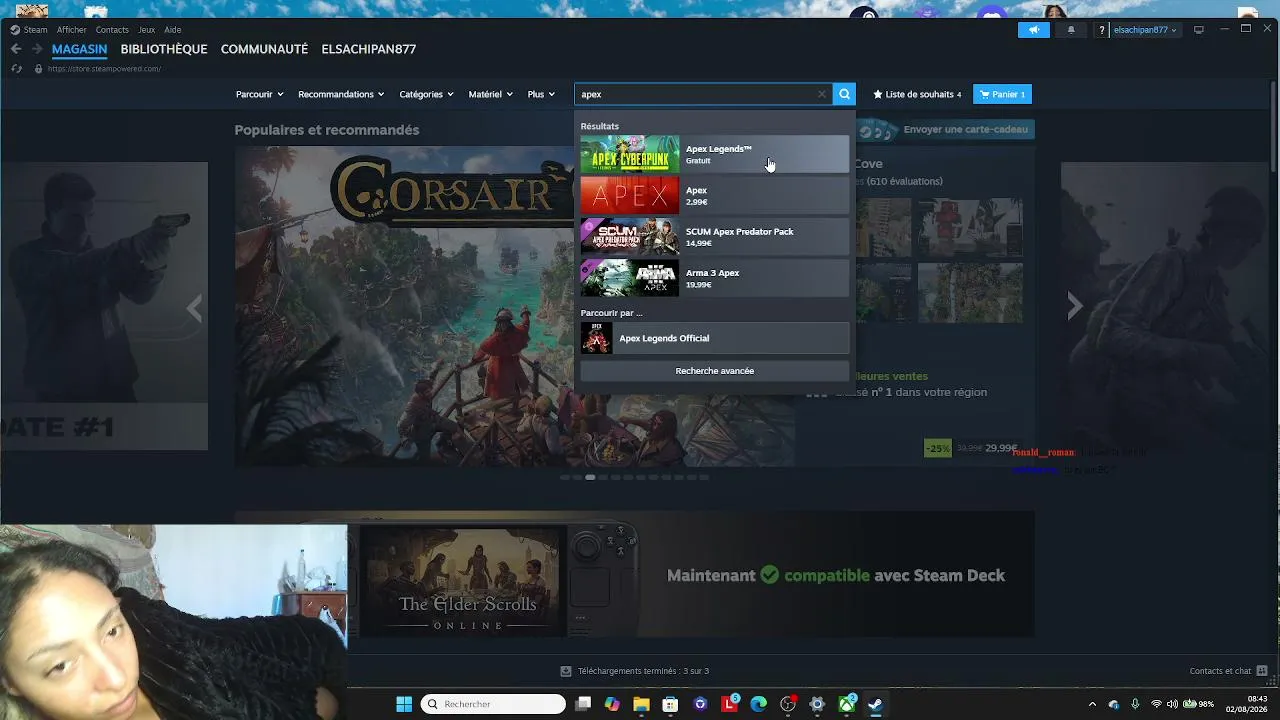Open the Wi-Fi network icon in tray
Image resolution: width=1280 pixels, height=720 pixels.
click(1156, 704)
